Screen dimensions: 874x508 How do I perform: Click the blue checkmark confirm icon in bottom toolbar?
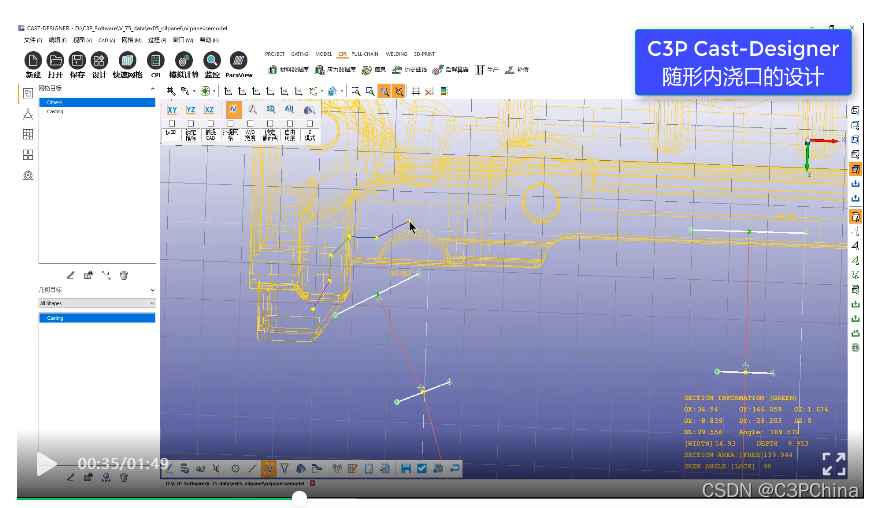(x=422, y=468)
